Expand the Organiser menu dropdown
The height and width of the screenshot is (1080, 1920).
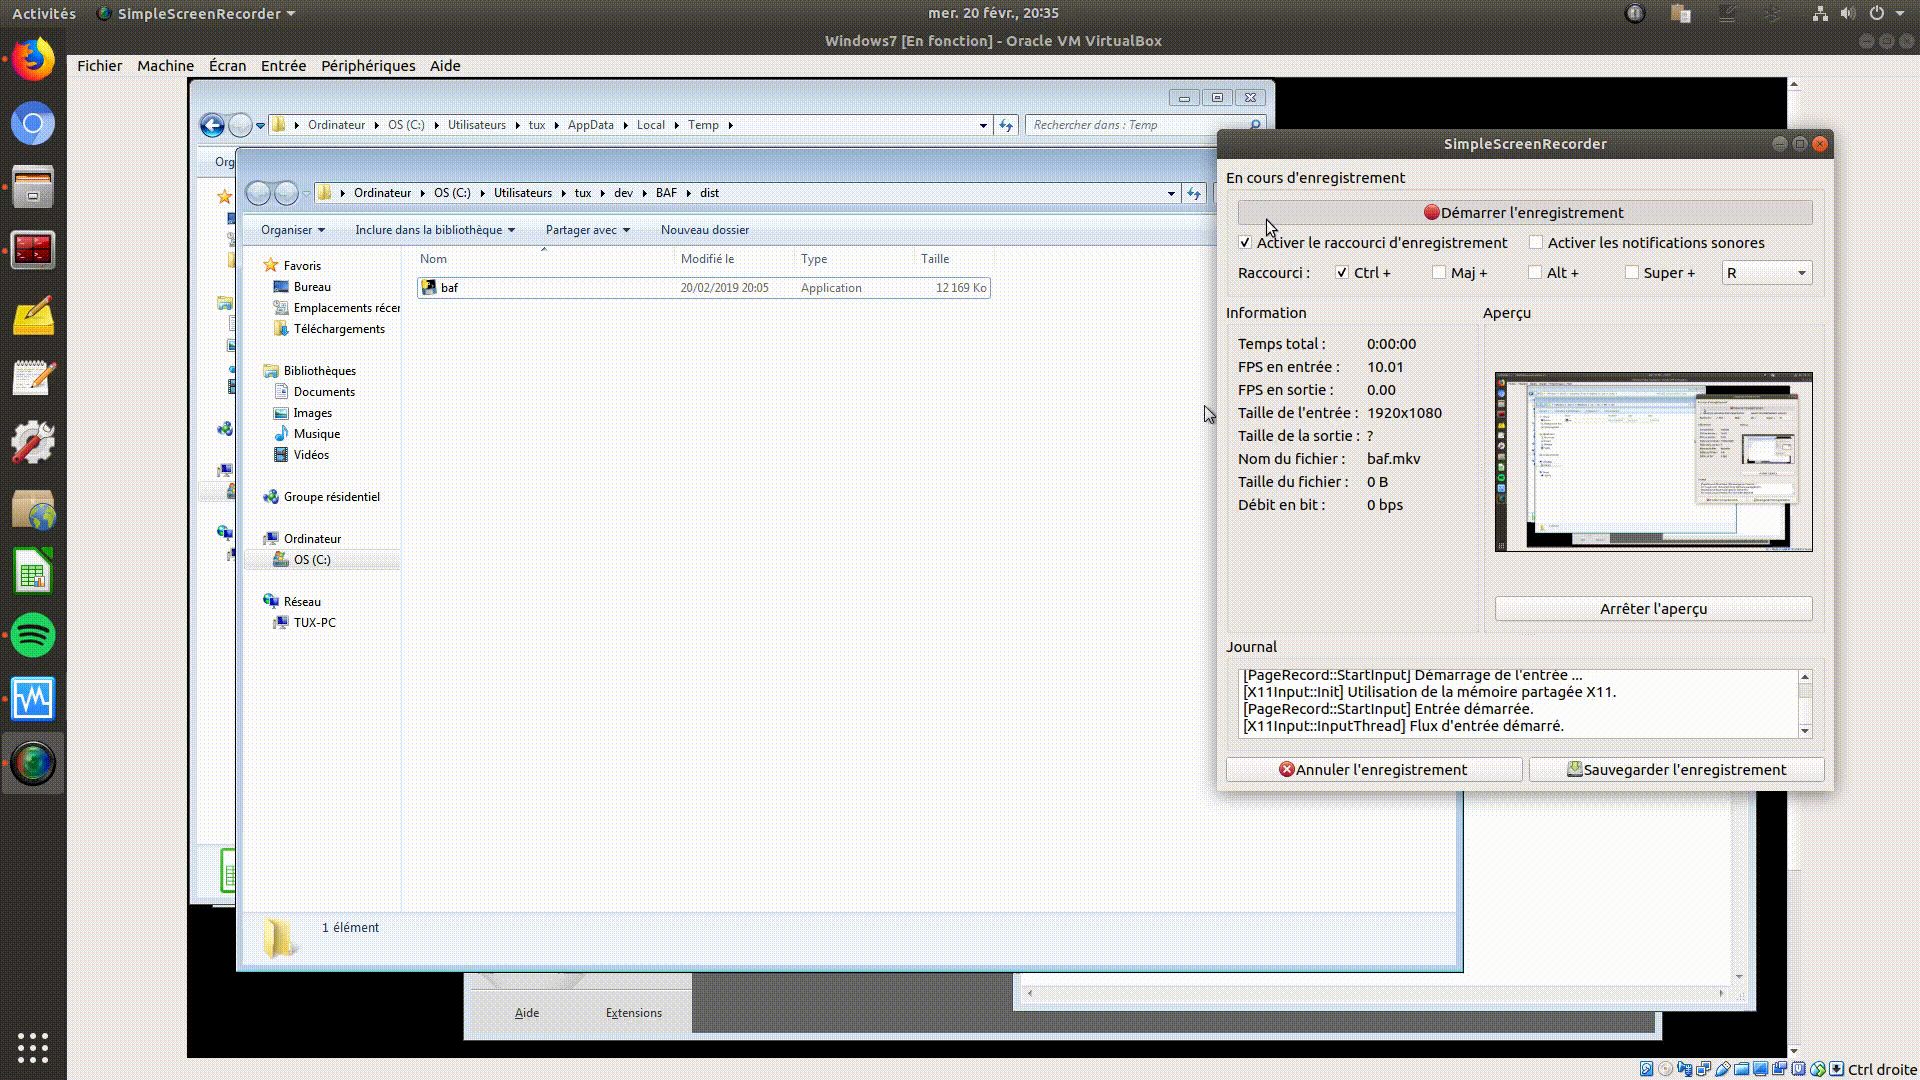click(292, 230)
